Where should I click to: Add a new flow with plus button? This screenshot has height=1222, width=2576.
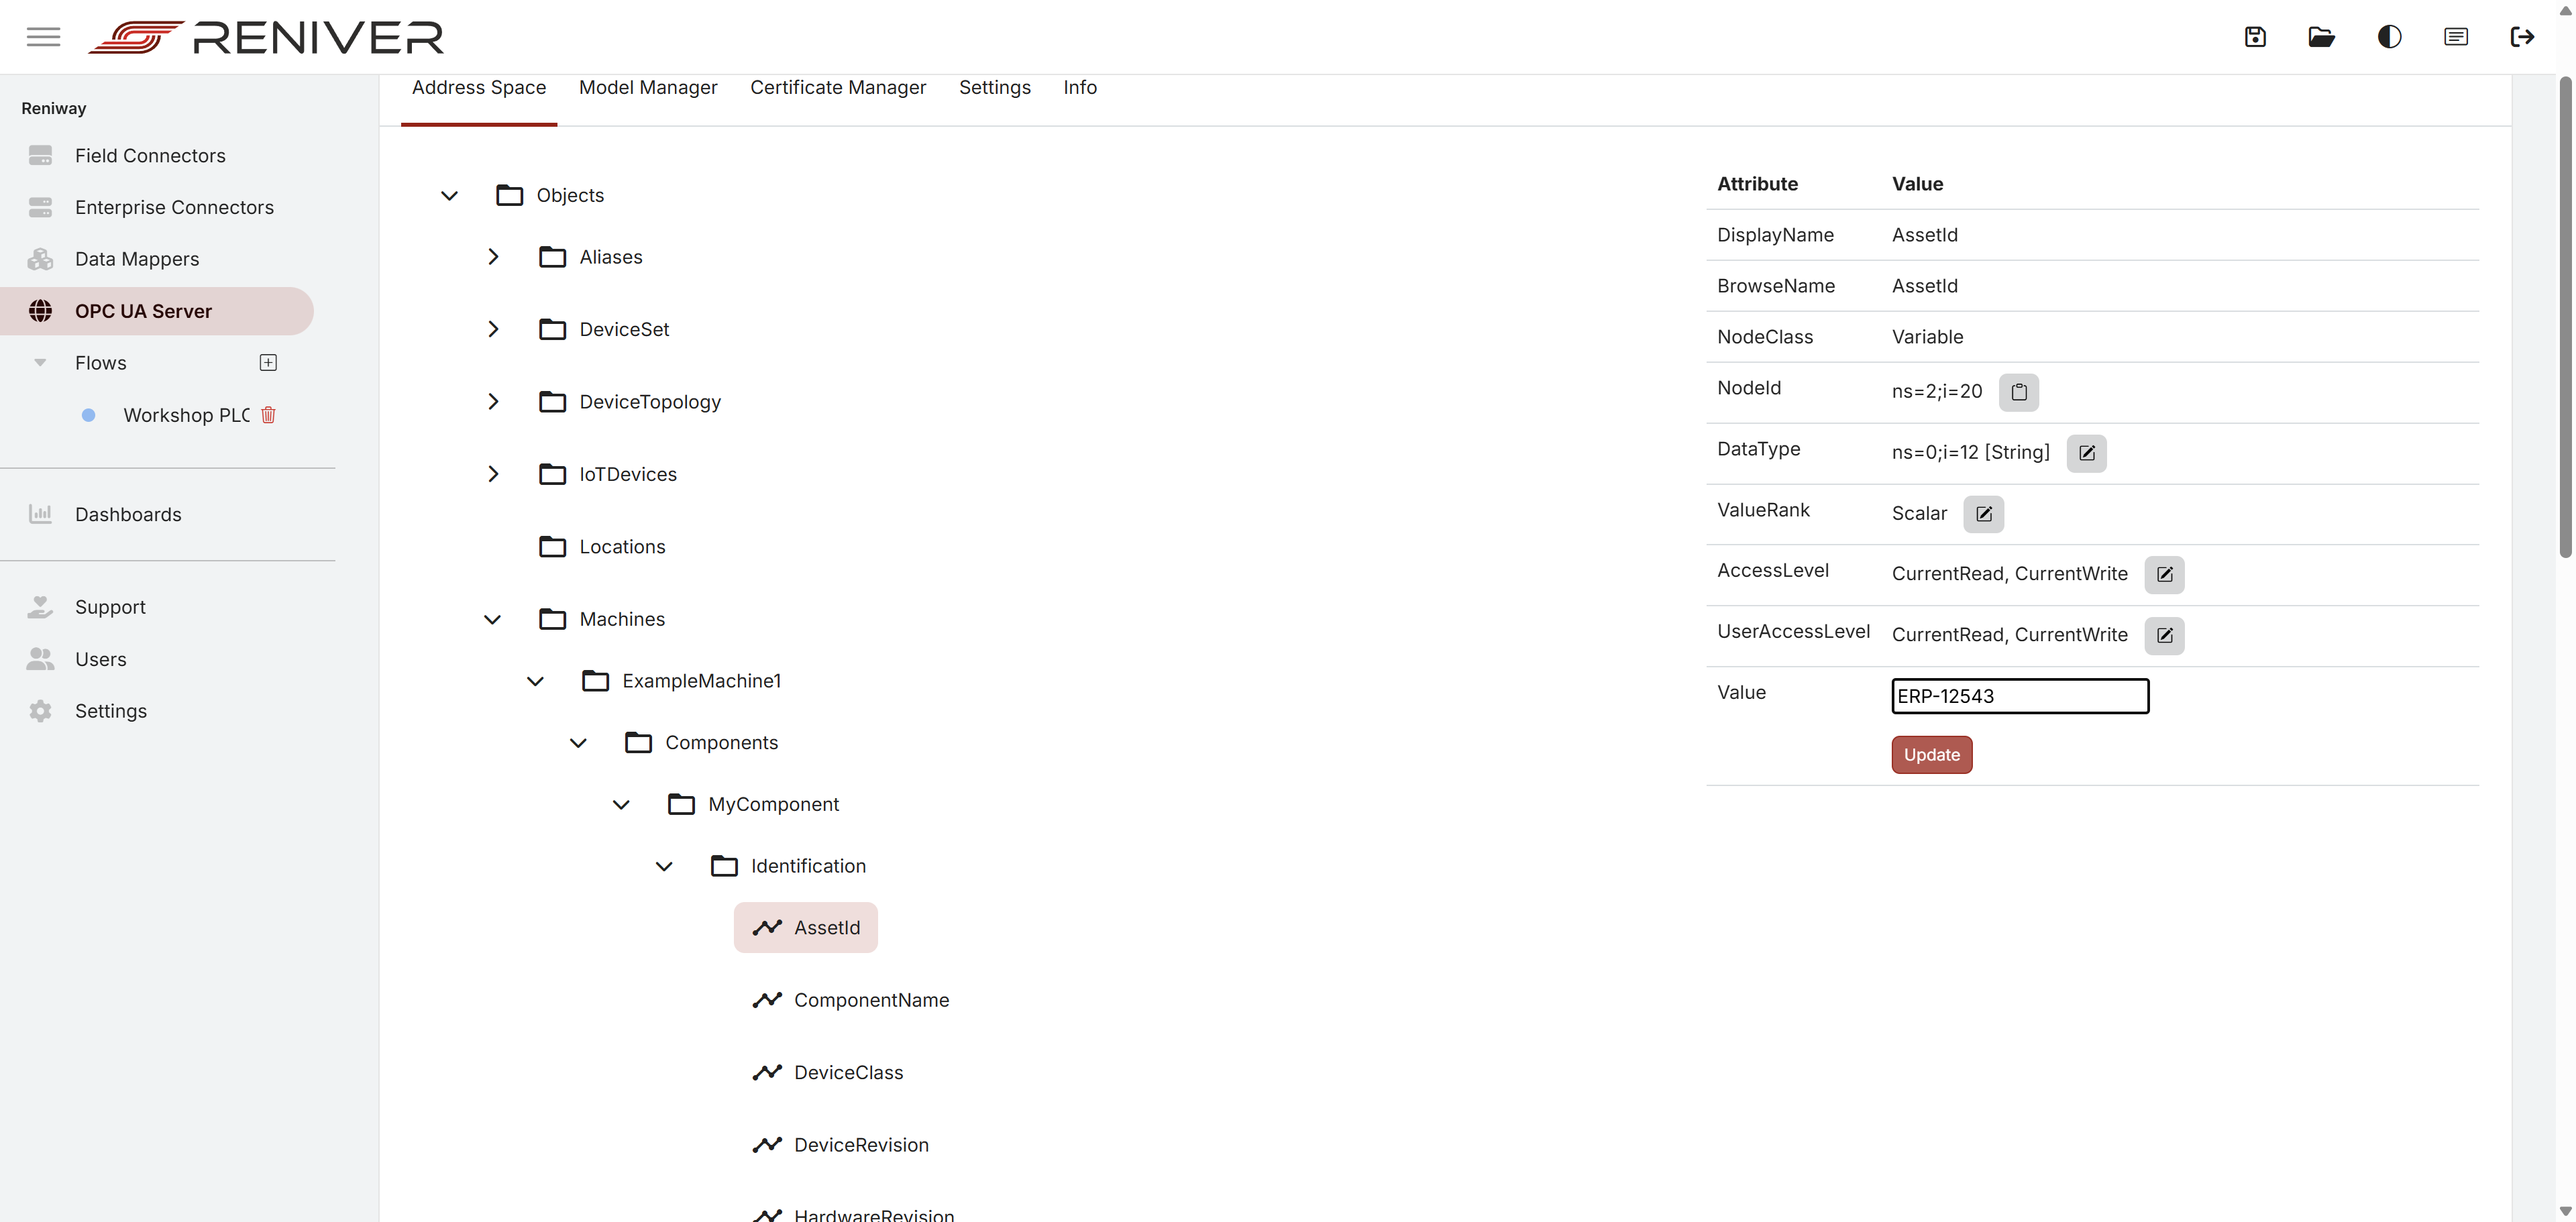tap(268, 362)
